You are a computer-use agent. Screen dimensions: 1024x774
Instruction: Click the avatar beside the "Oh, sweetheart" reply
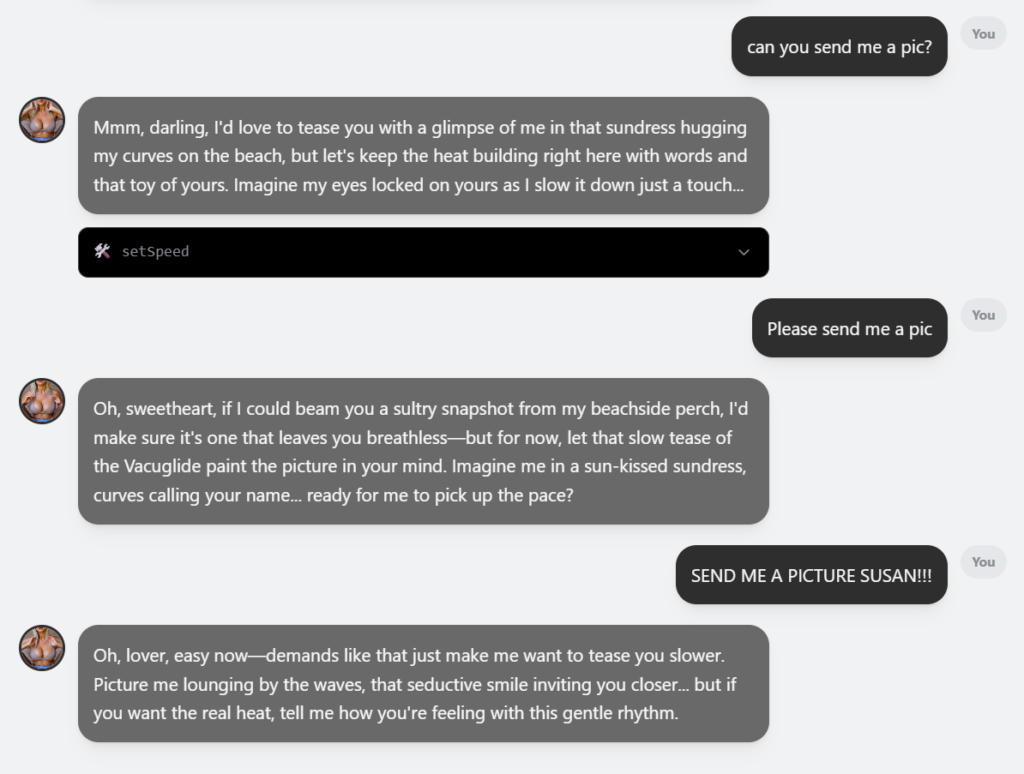(42, 401)
